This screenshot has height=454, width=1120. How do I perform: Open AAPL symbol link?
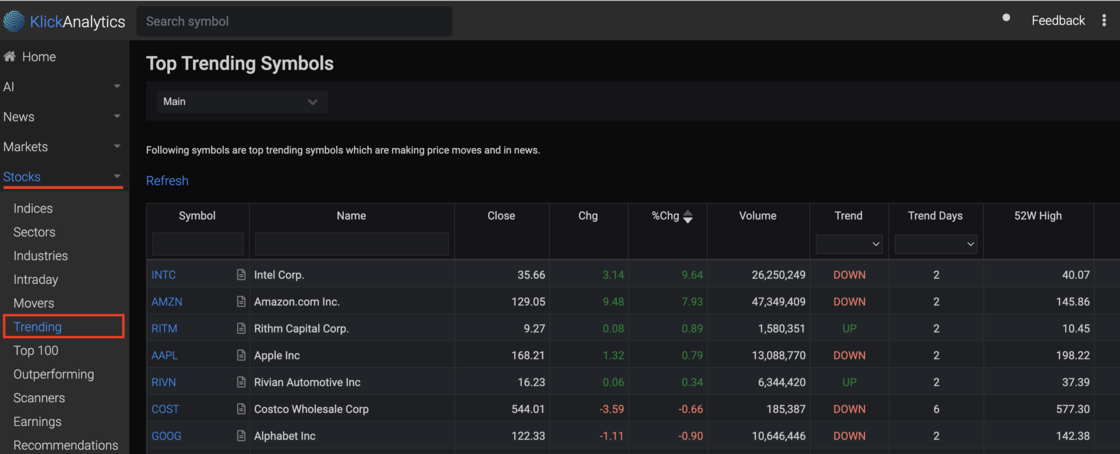pyautogui.click(x=164, y=355)
